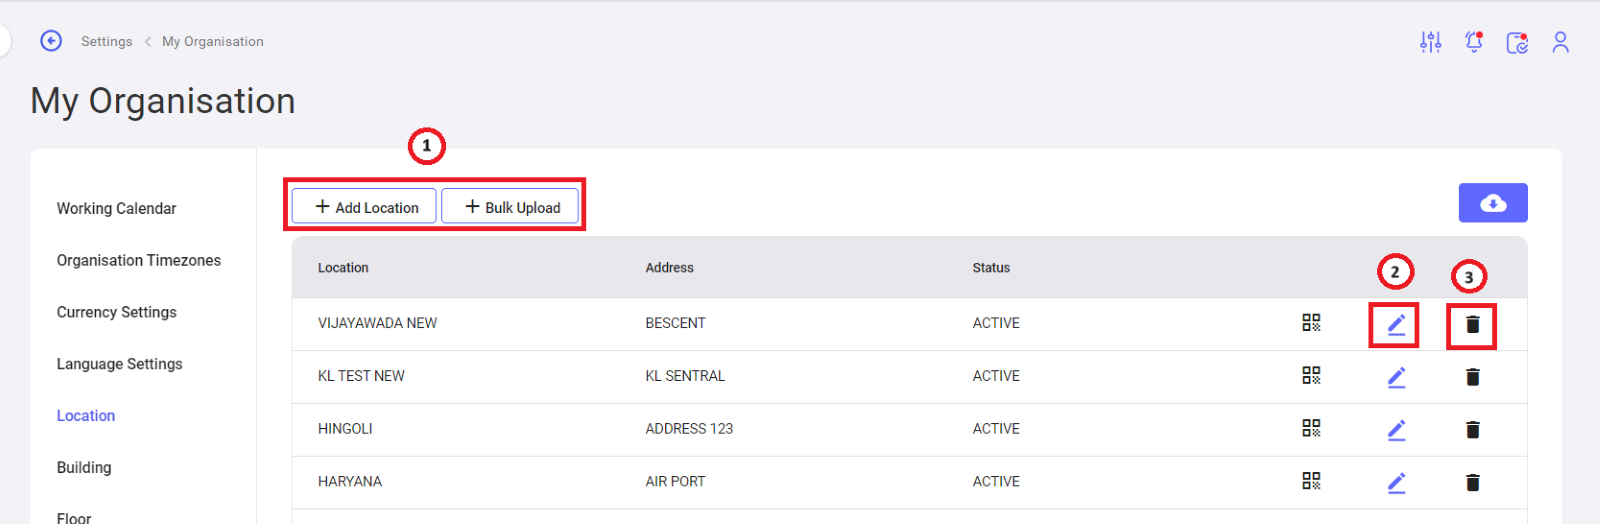Go to Currency Settings section
The image size is (1600, 524).
click(x=117, y=312)
